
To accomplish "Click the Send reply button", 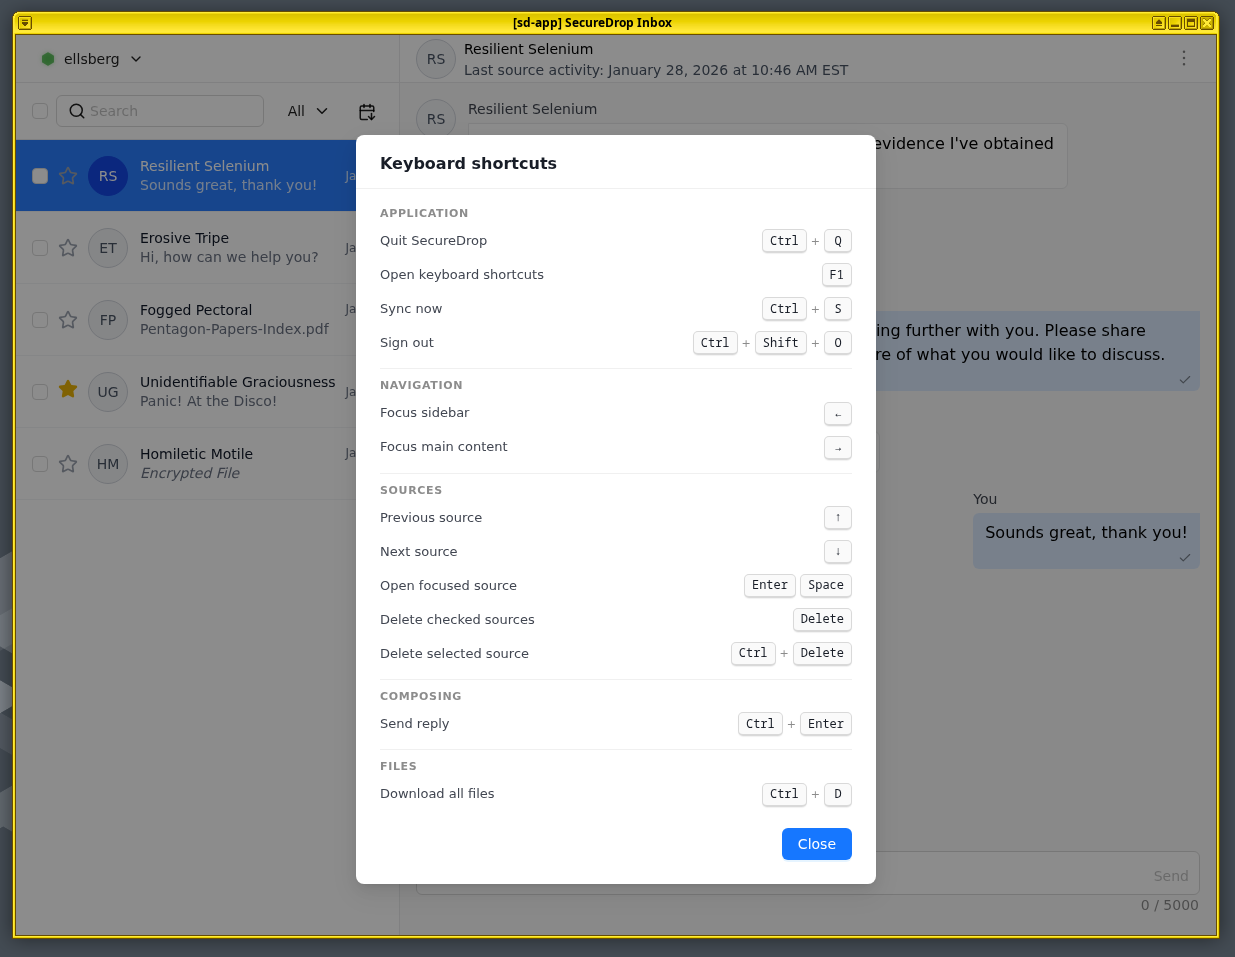I will (1170, 874).
